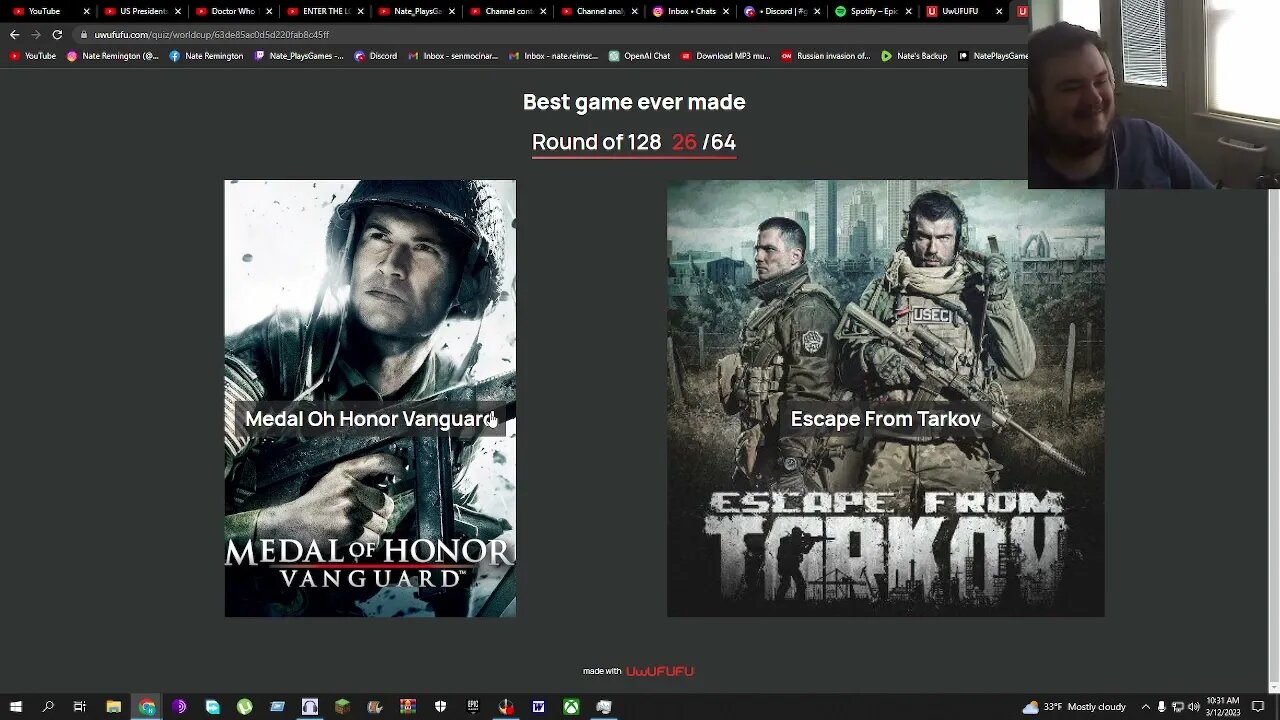The image size is (1280, 720).
Task: Click the 'Best game ever made' title
Action: click(x=634, y=102)
